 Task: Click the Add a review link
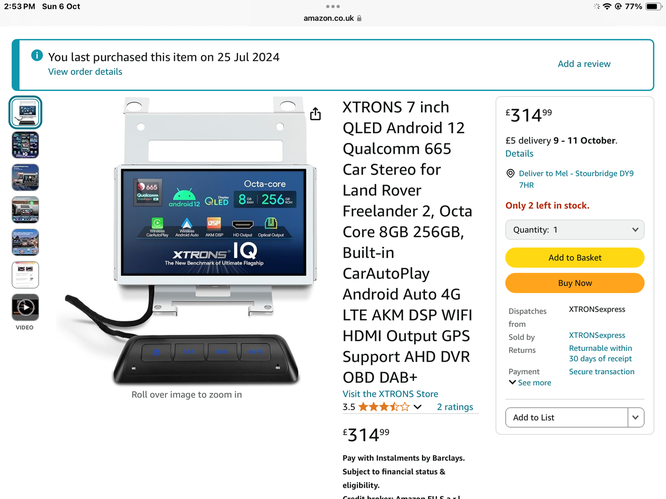tap(584, 64)
